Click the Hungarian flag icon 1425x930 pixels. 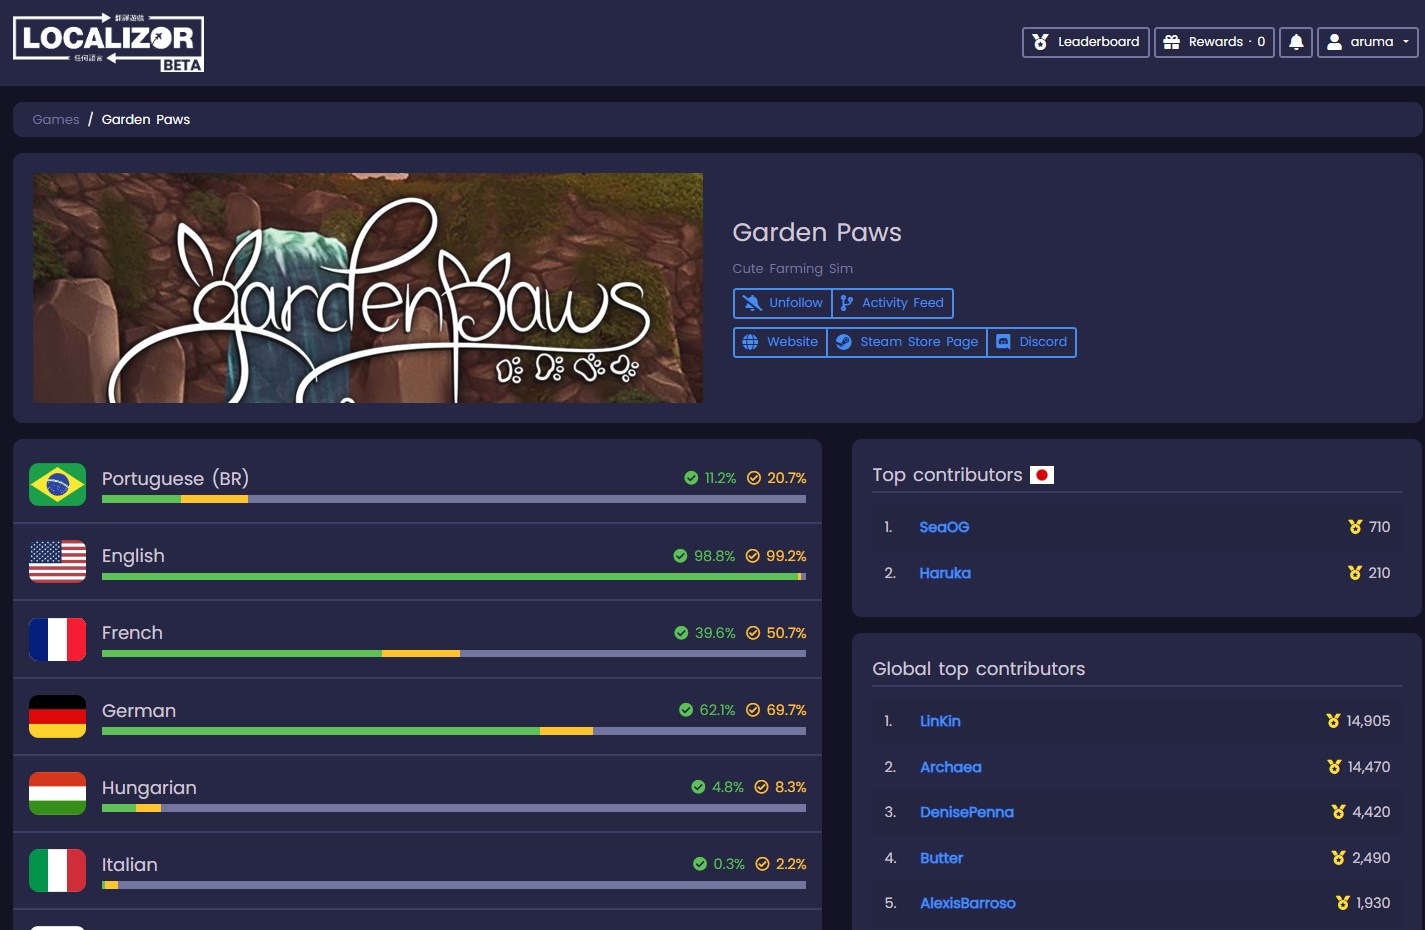pyautogui.click(x=57, y=794)
